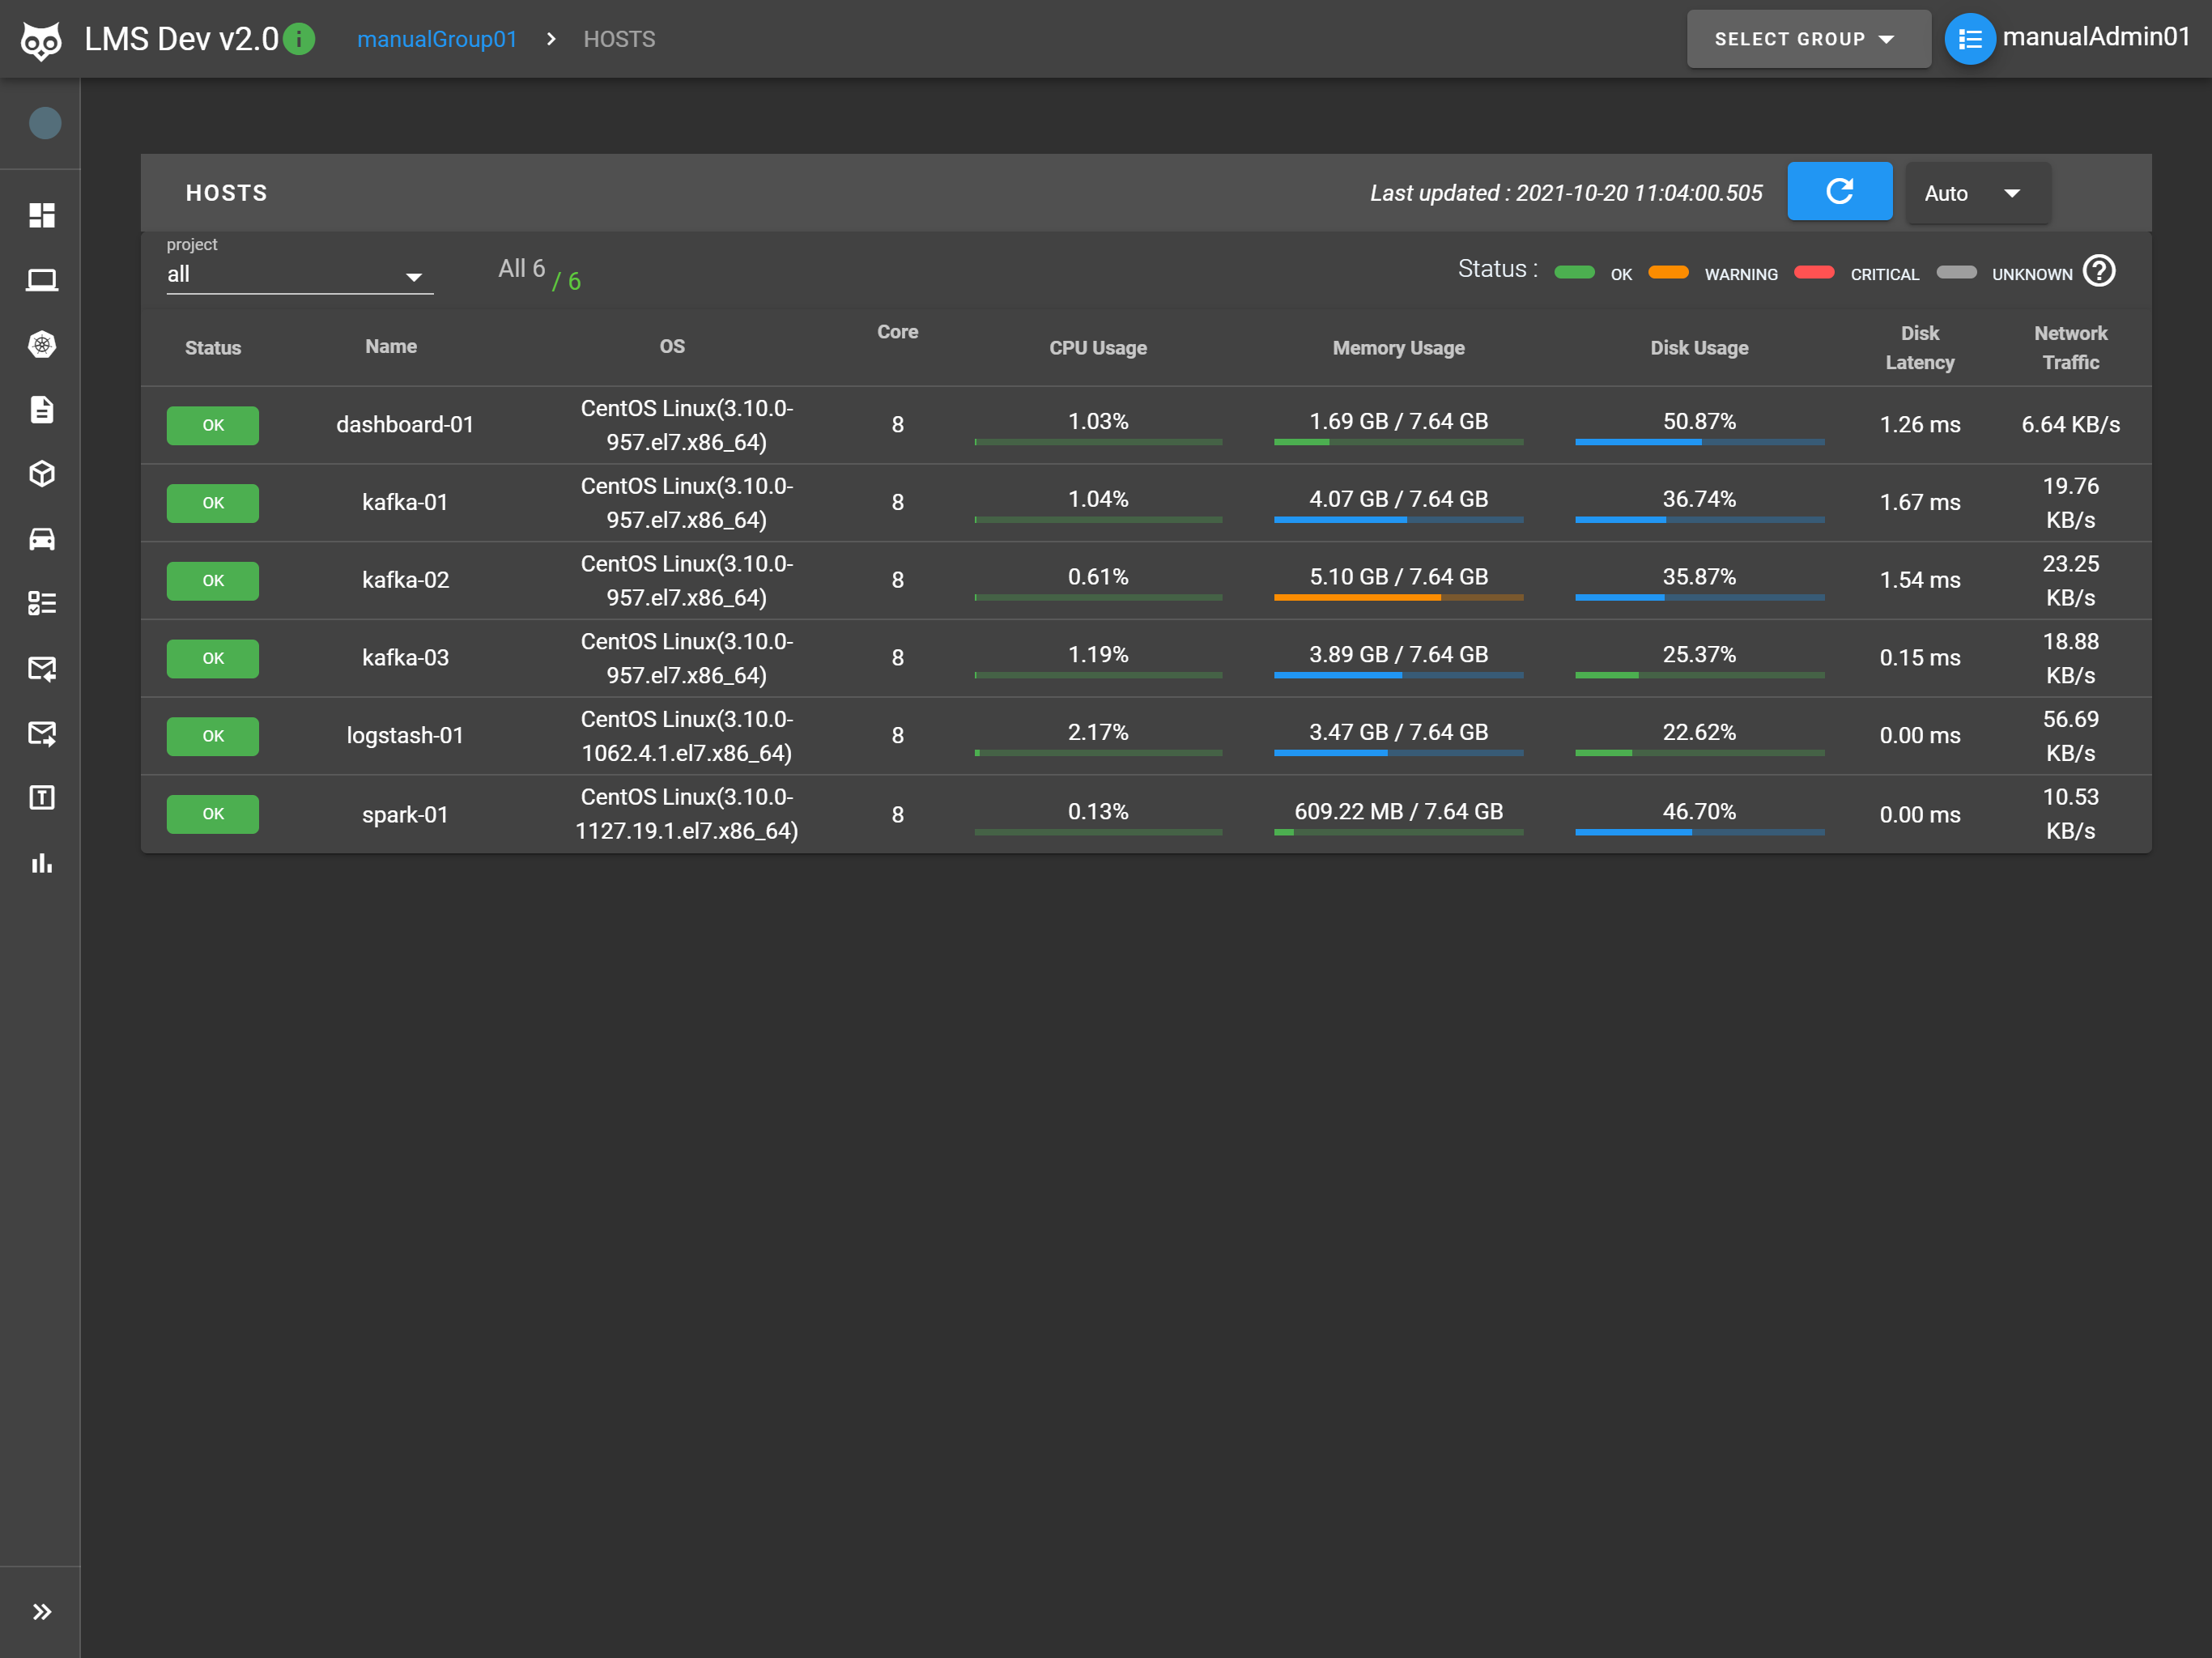Open the Auto refresh interval dropdown

[x=1976, y=193]
